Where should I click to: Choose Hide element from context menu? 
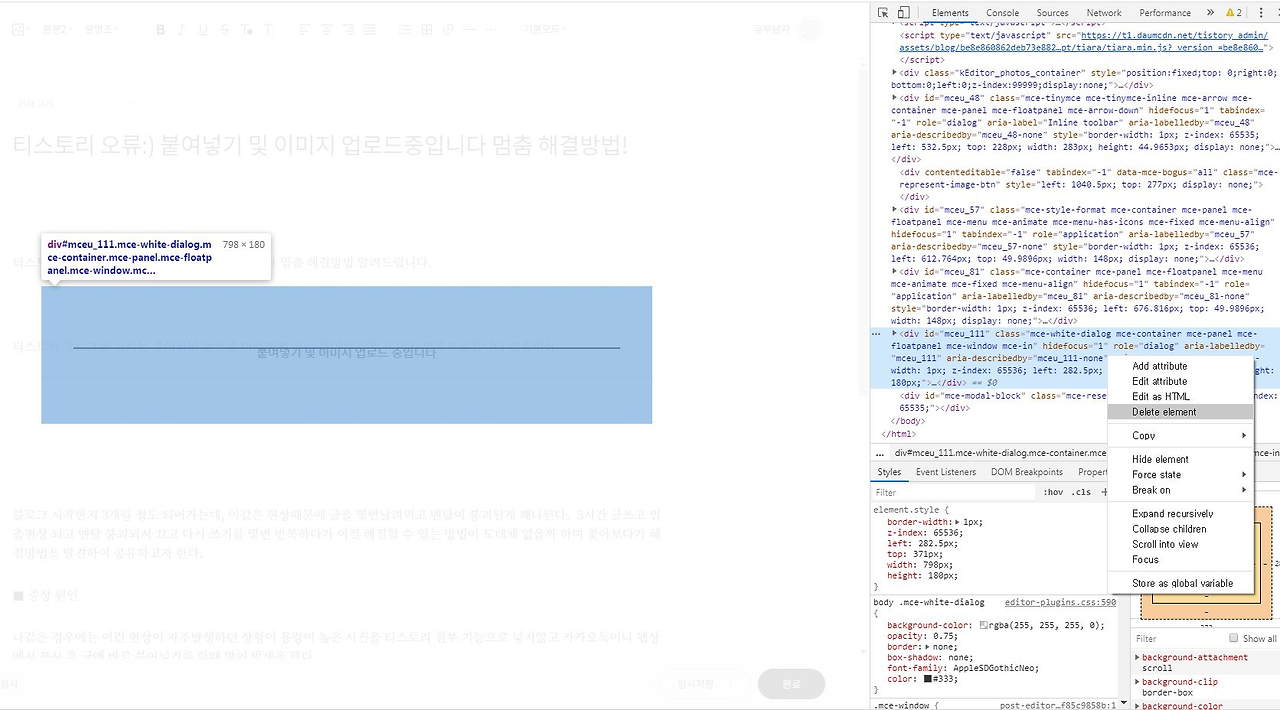pyautogui.click(x=1180, y=459)
